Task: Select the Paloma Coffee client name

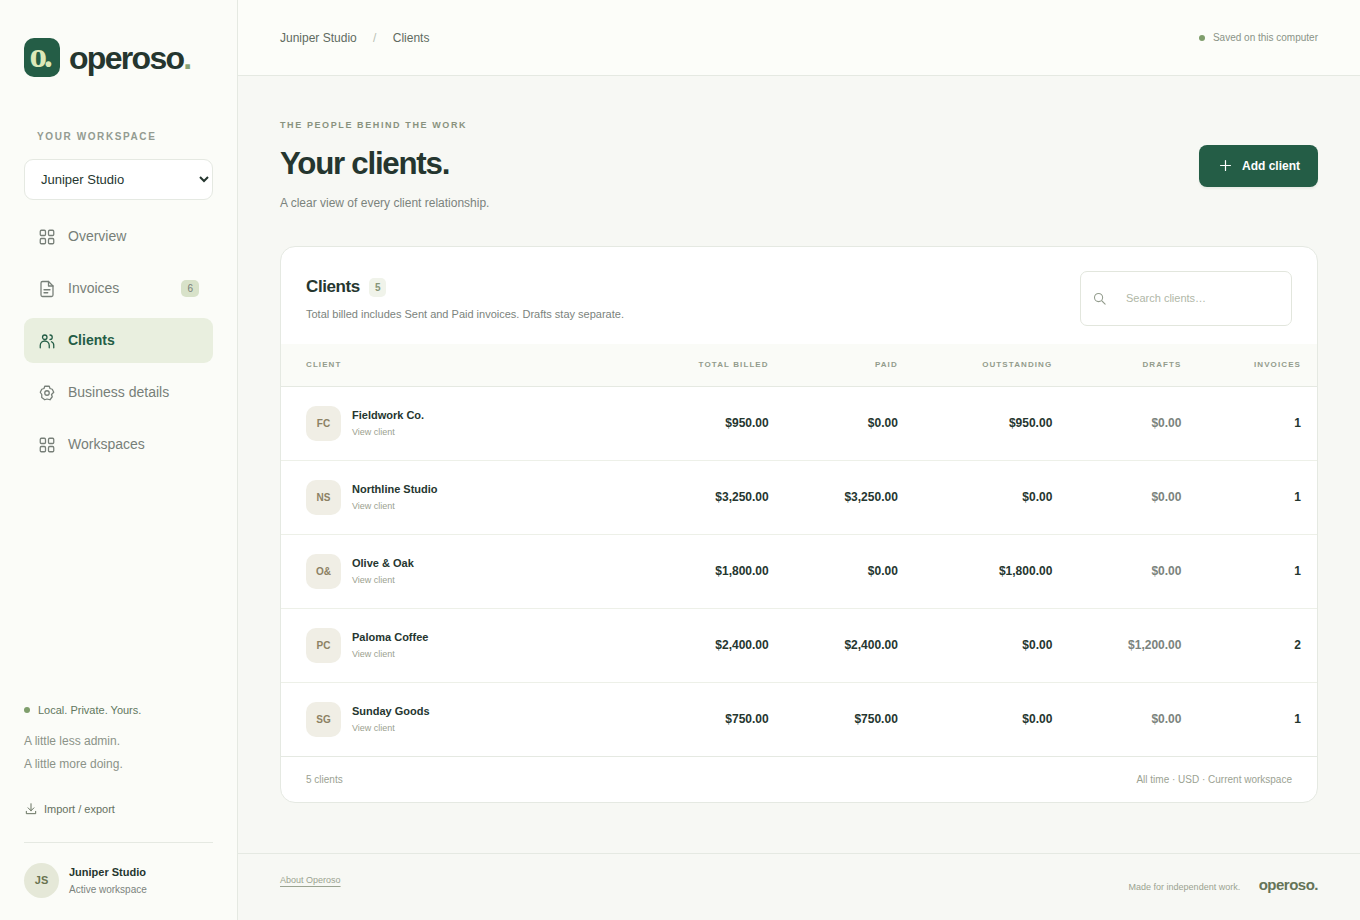Action: [390, 637]
